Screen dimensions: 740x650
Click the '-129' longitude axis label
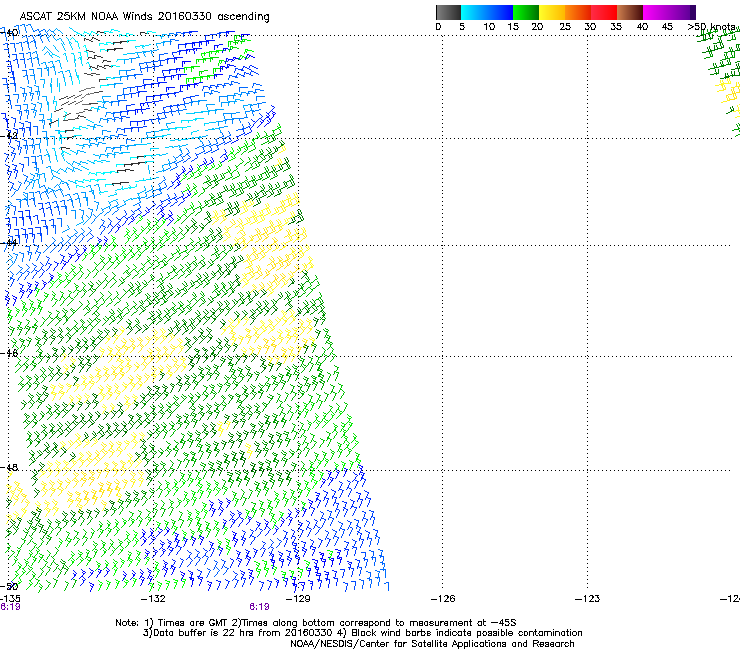[298, 599]
